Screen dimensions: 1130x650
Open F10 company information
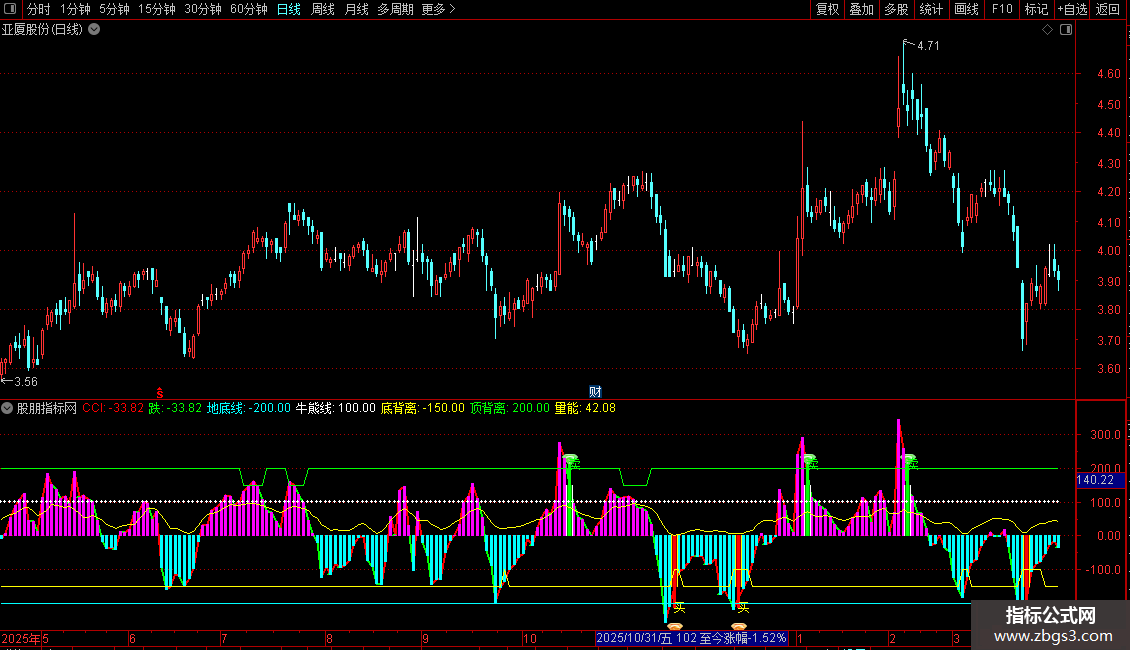point(1002,9)
